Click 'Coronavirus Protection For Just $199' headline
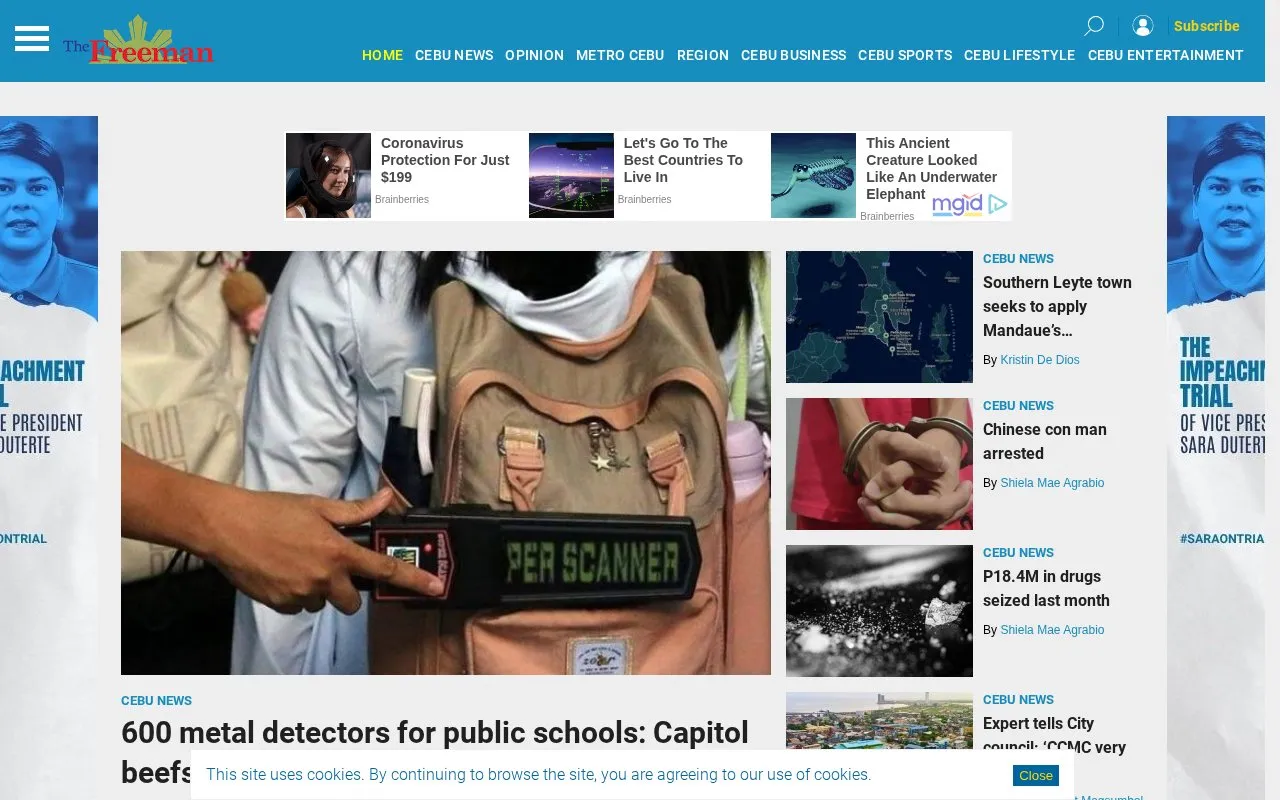The image size is (1280, 800). point(445,160)
